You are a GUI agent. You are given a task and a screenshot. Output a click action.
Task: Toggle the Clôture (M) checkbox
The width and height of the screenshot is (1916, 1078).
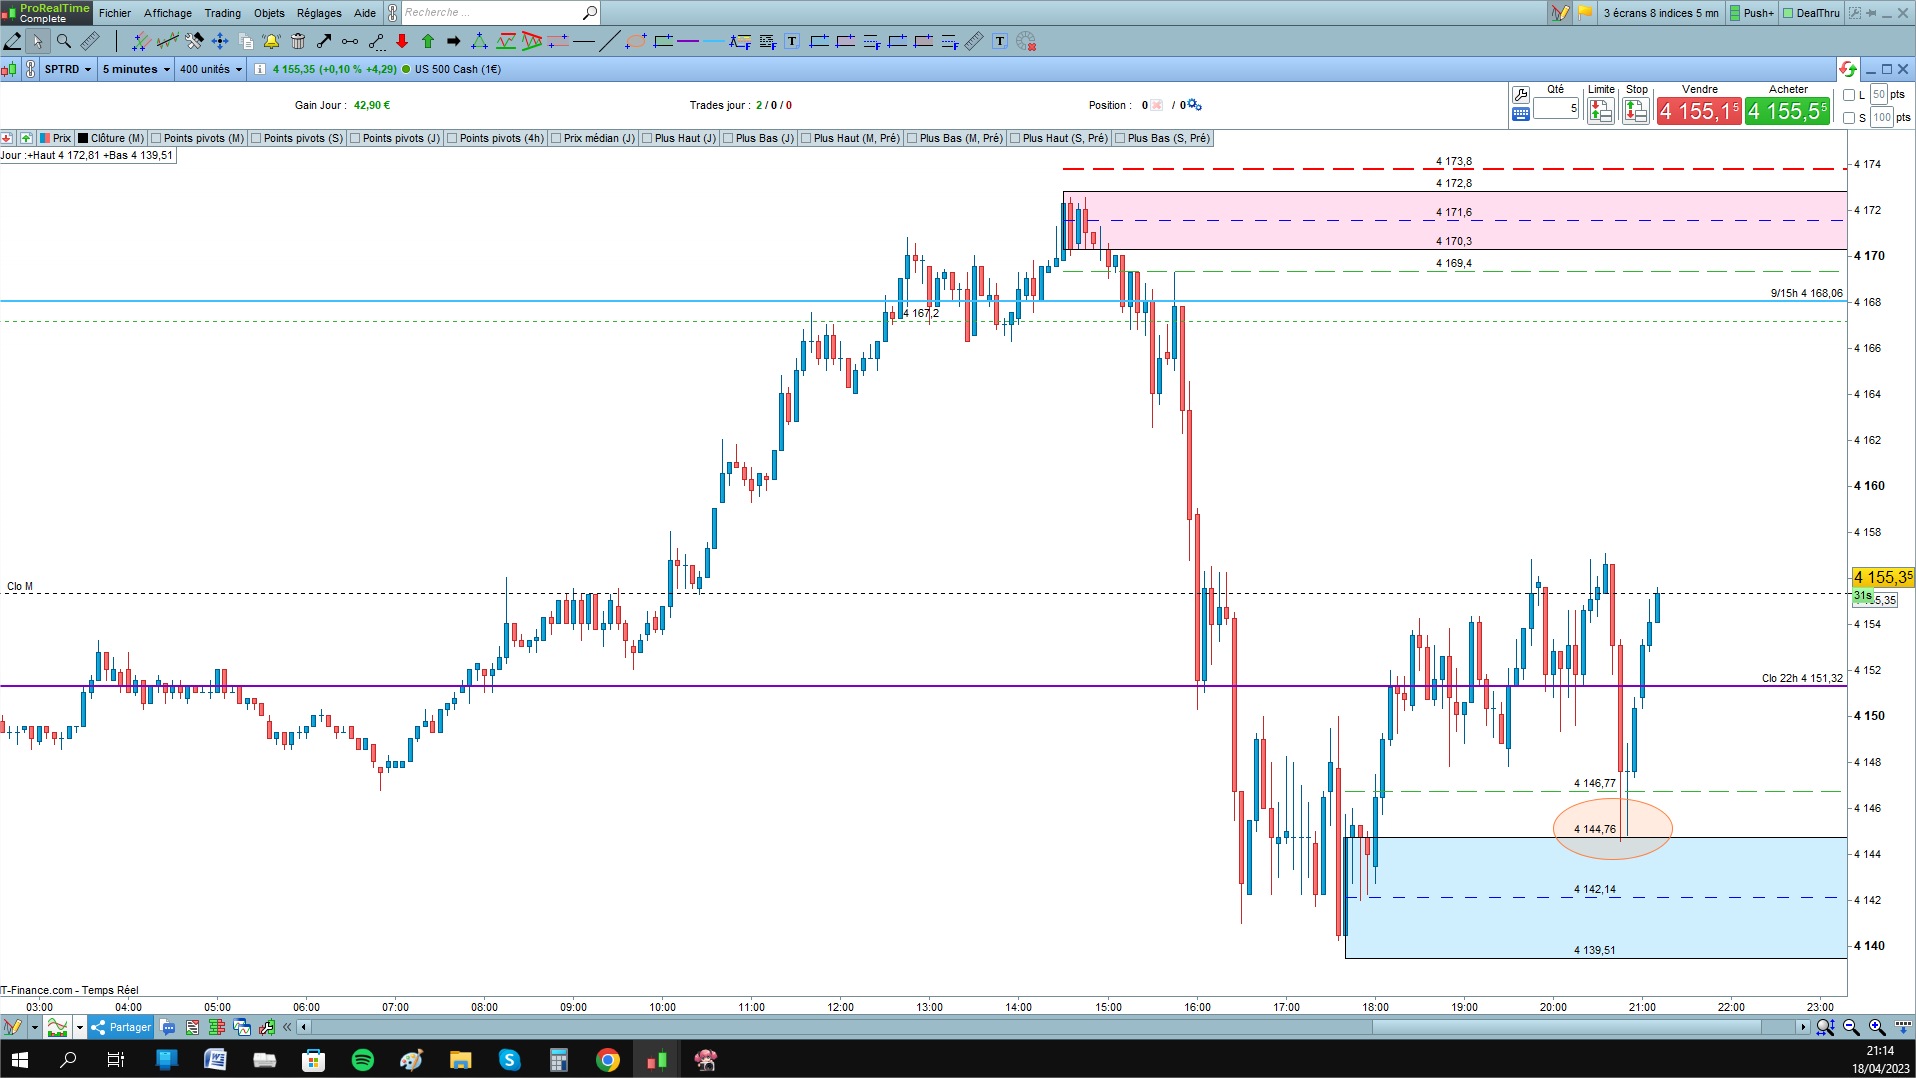pos(84,138)
